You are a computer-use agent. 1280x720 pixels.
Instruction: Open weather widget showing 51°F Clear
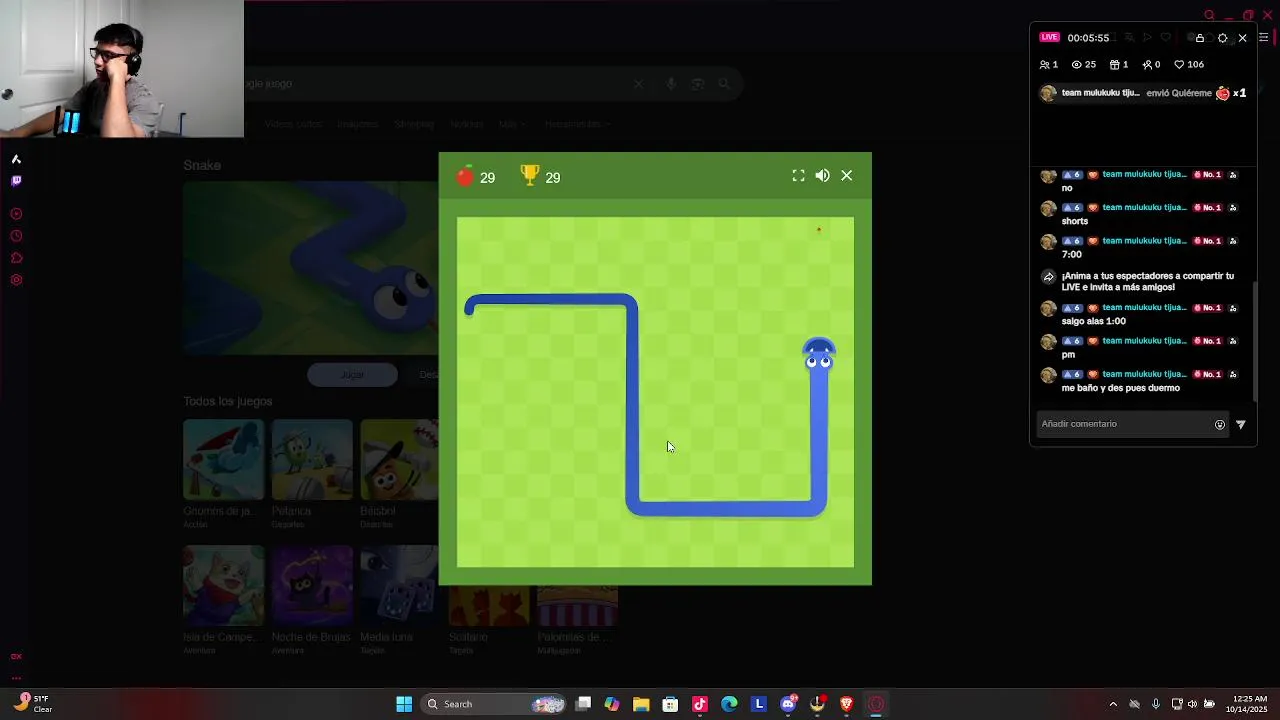tap(32, 704)
